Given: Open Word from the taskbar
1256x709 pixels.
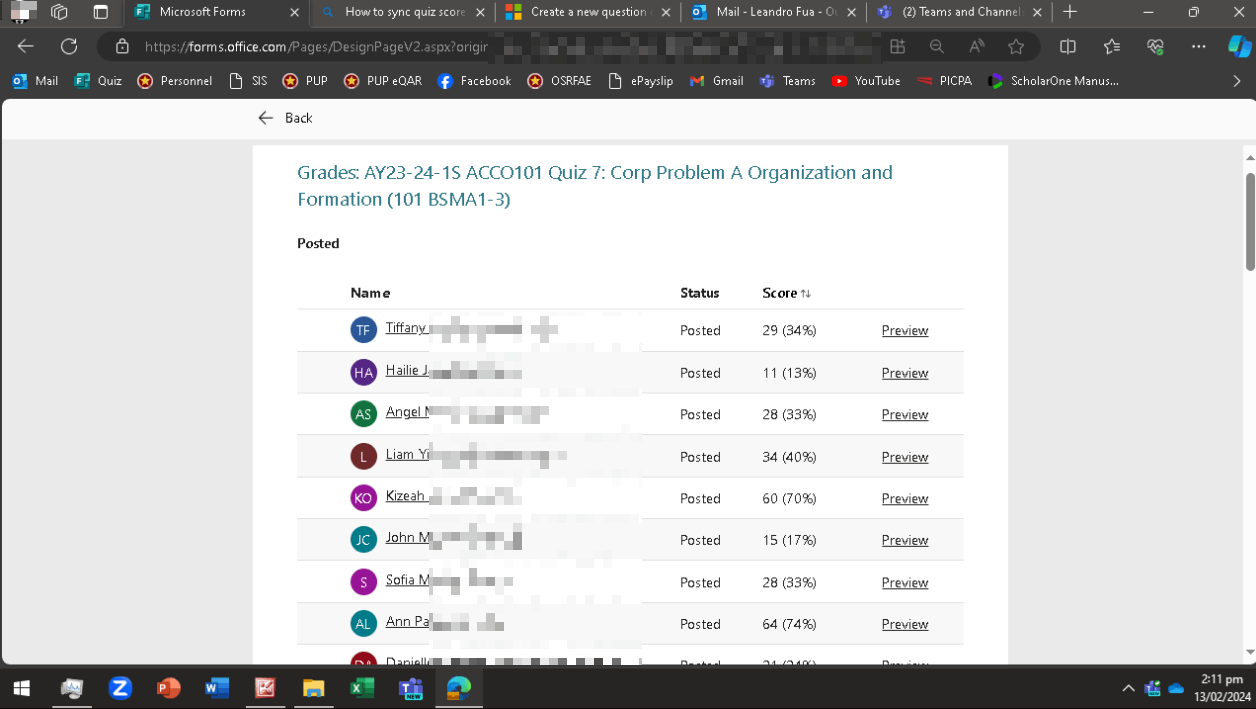Looking at the screenshot, I should [216, 688].
